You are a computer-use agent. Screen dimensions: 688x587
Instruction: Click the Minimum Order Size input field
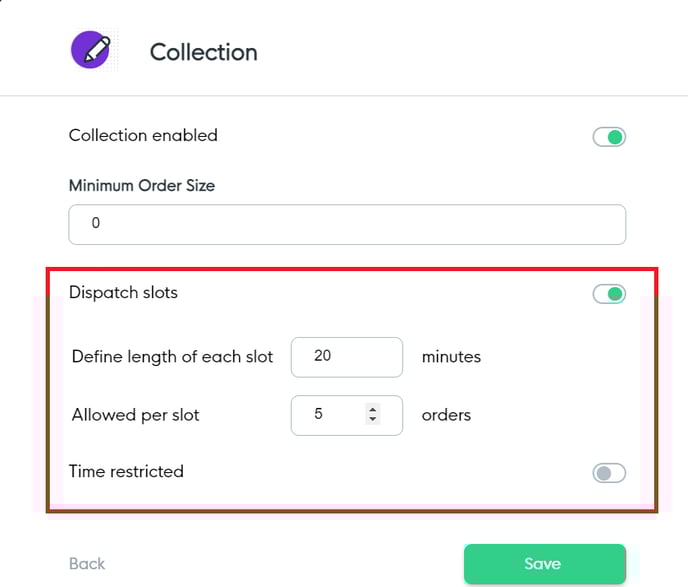click(x=347, y=224)
